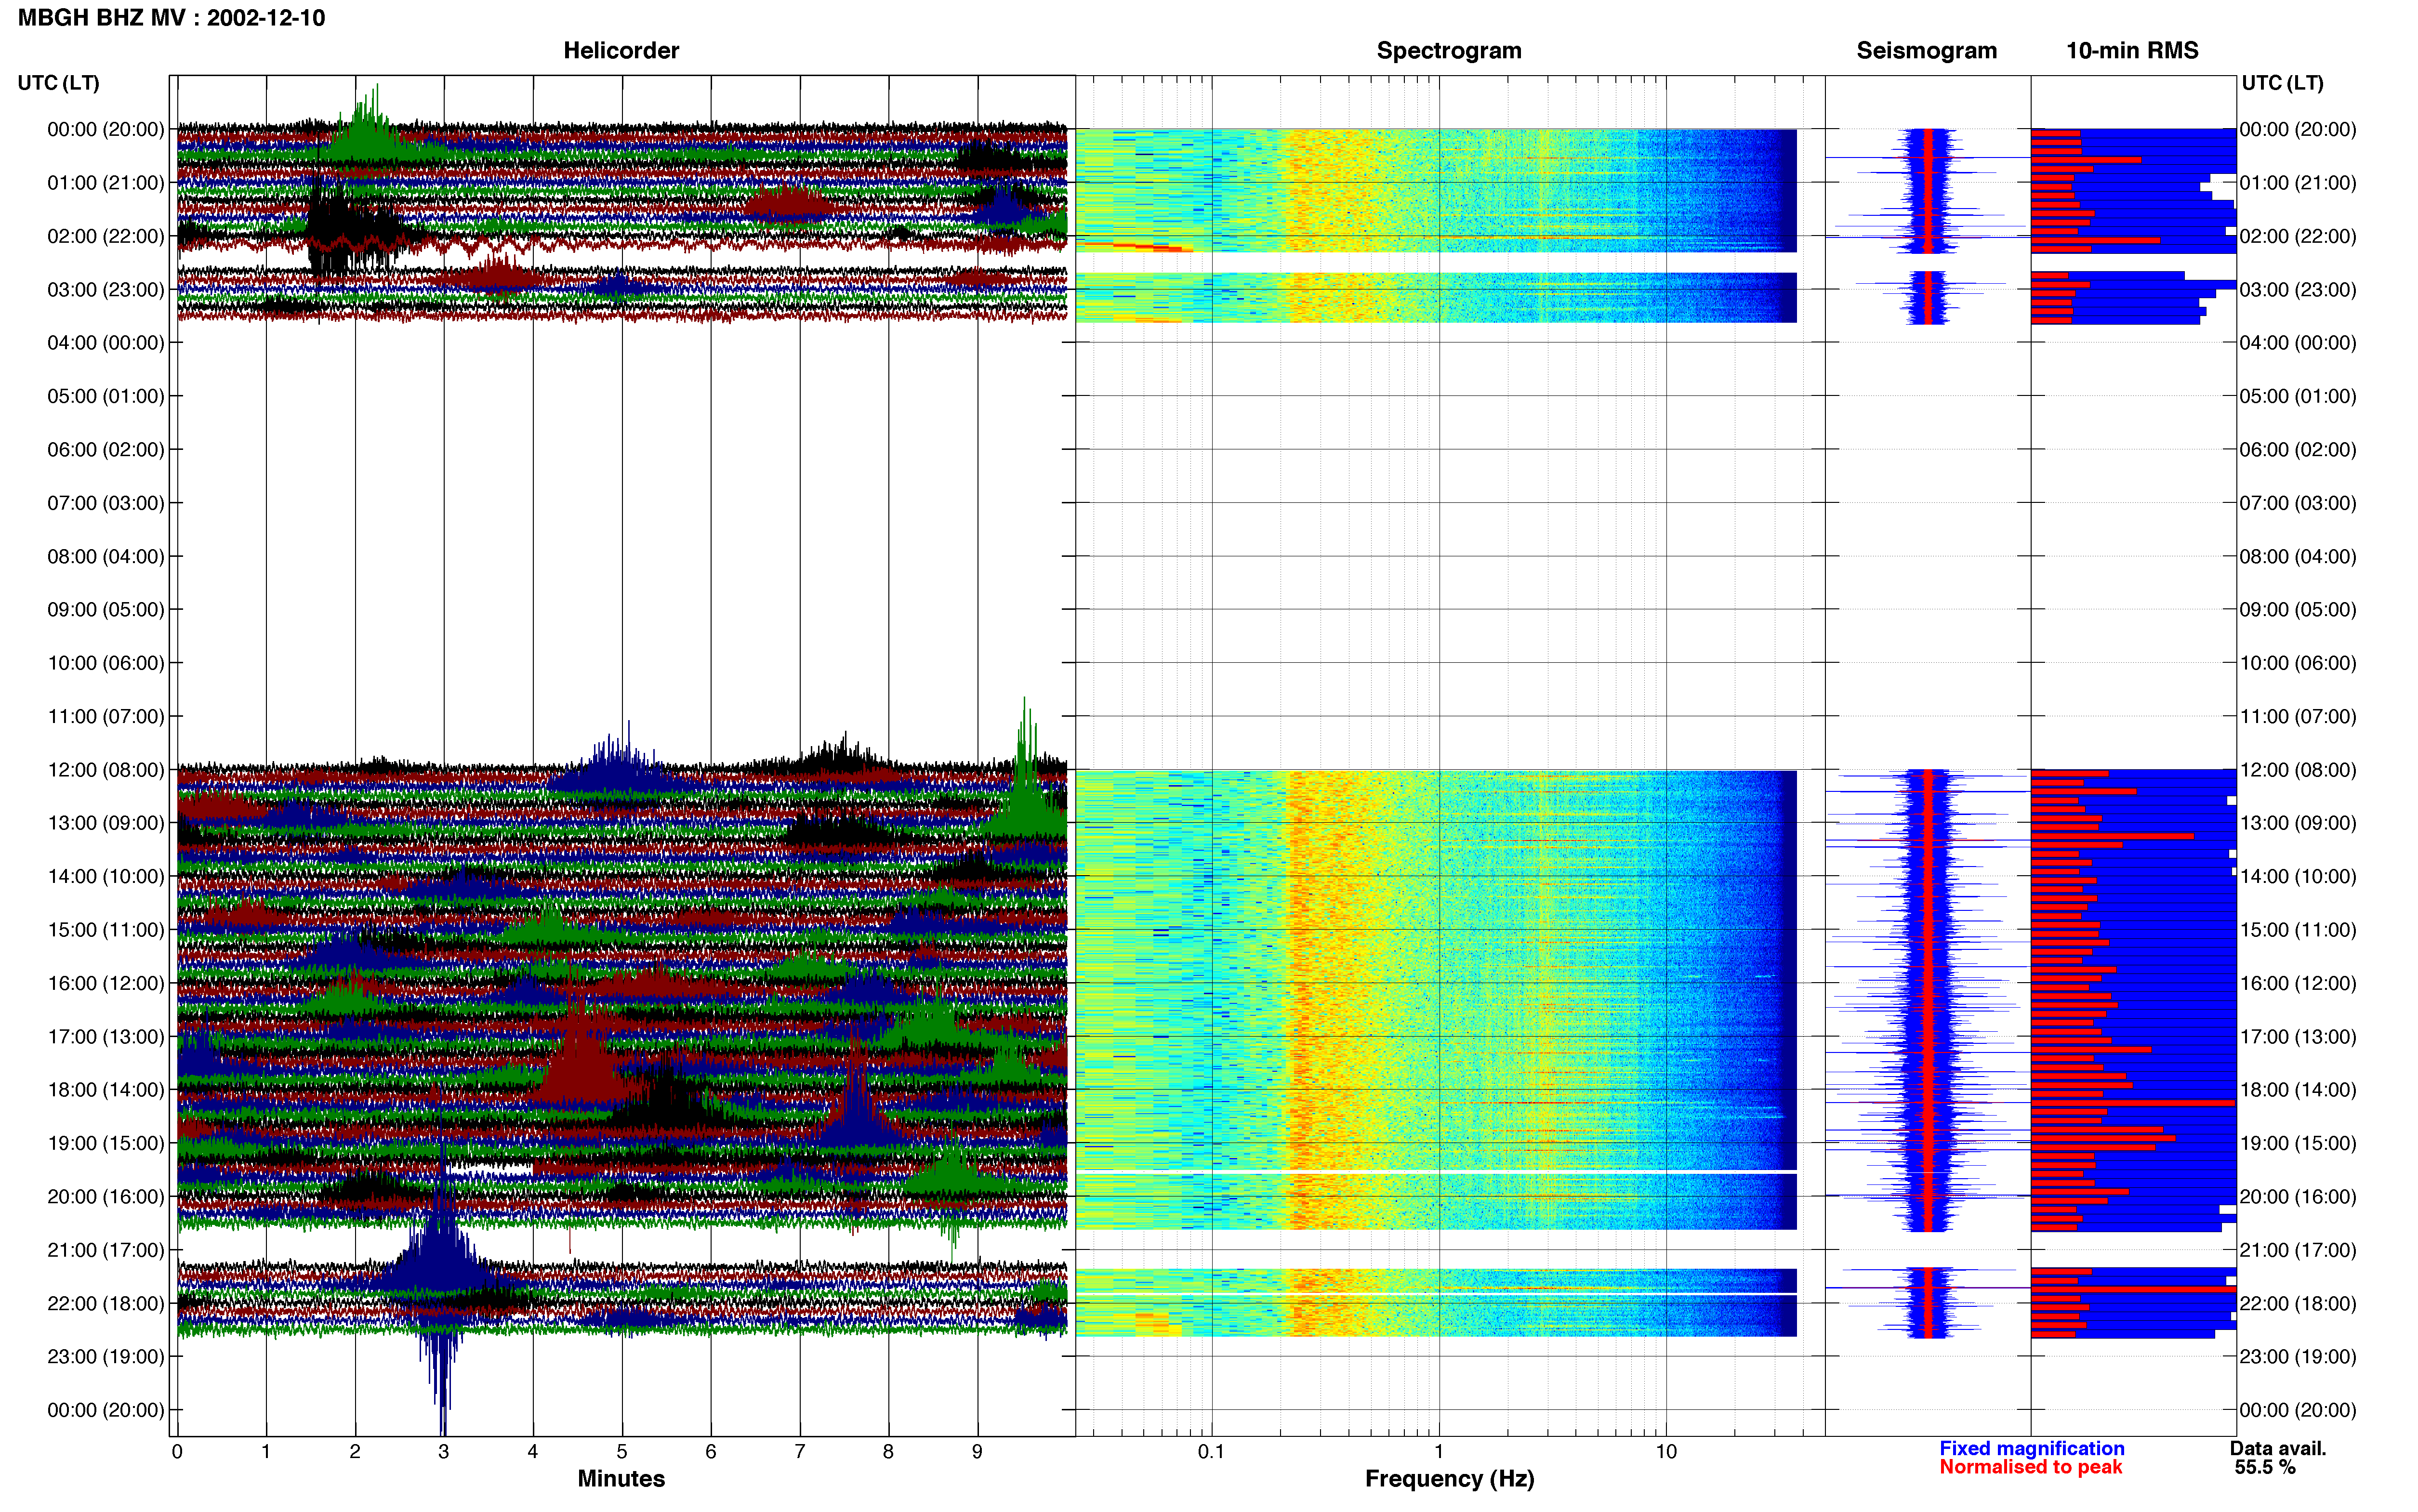Click the right 22:00 (18:00) time label
The height and width of the screenshot is (1512, 2418).
click(2298, 1303)
